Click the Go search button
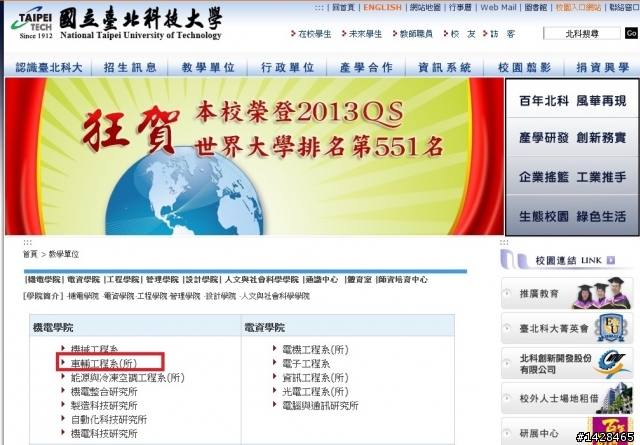The width and height of the screenshot is (640, 445). [x=631, y=33]
